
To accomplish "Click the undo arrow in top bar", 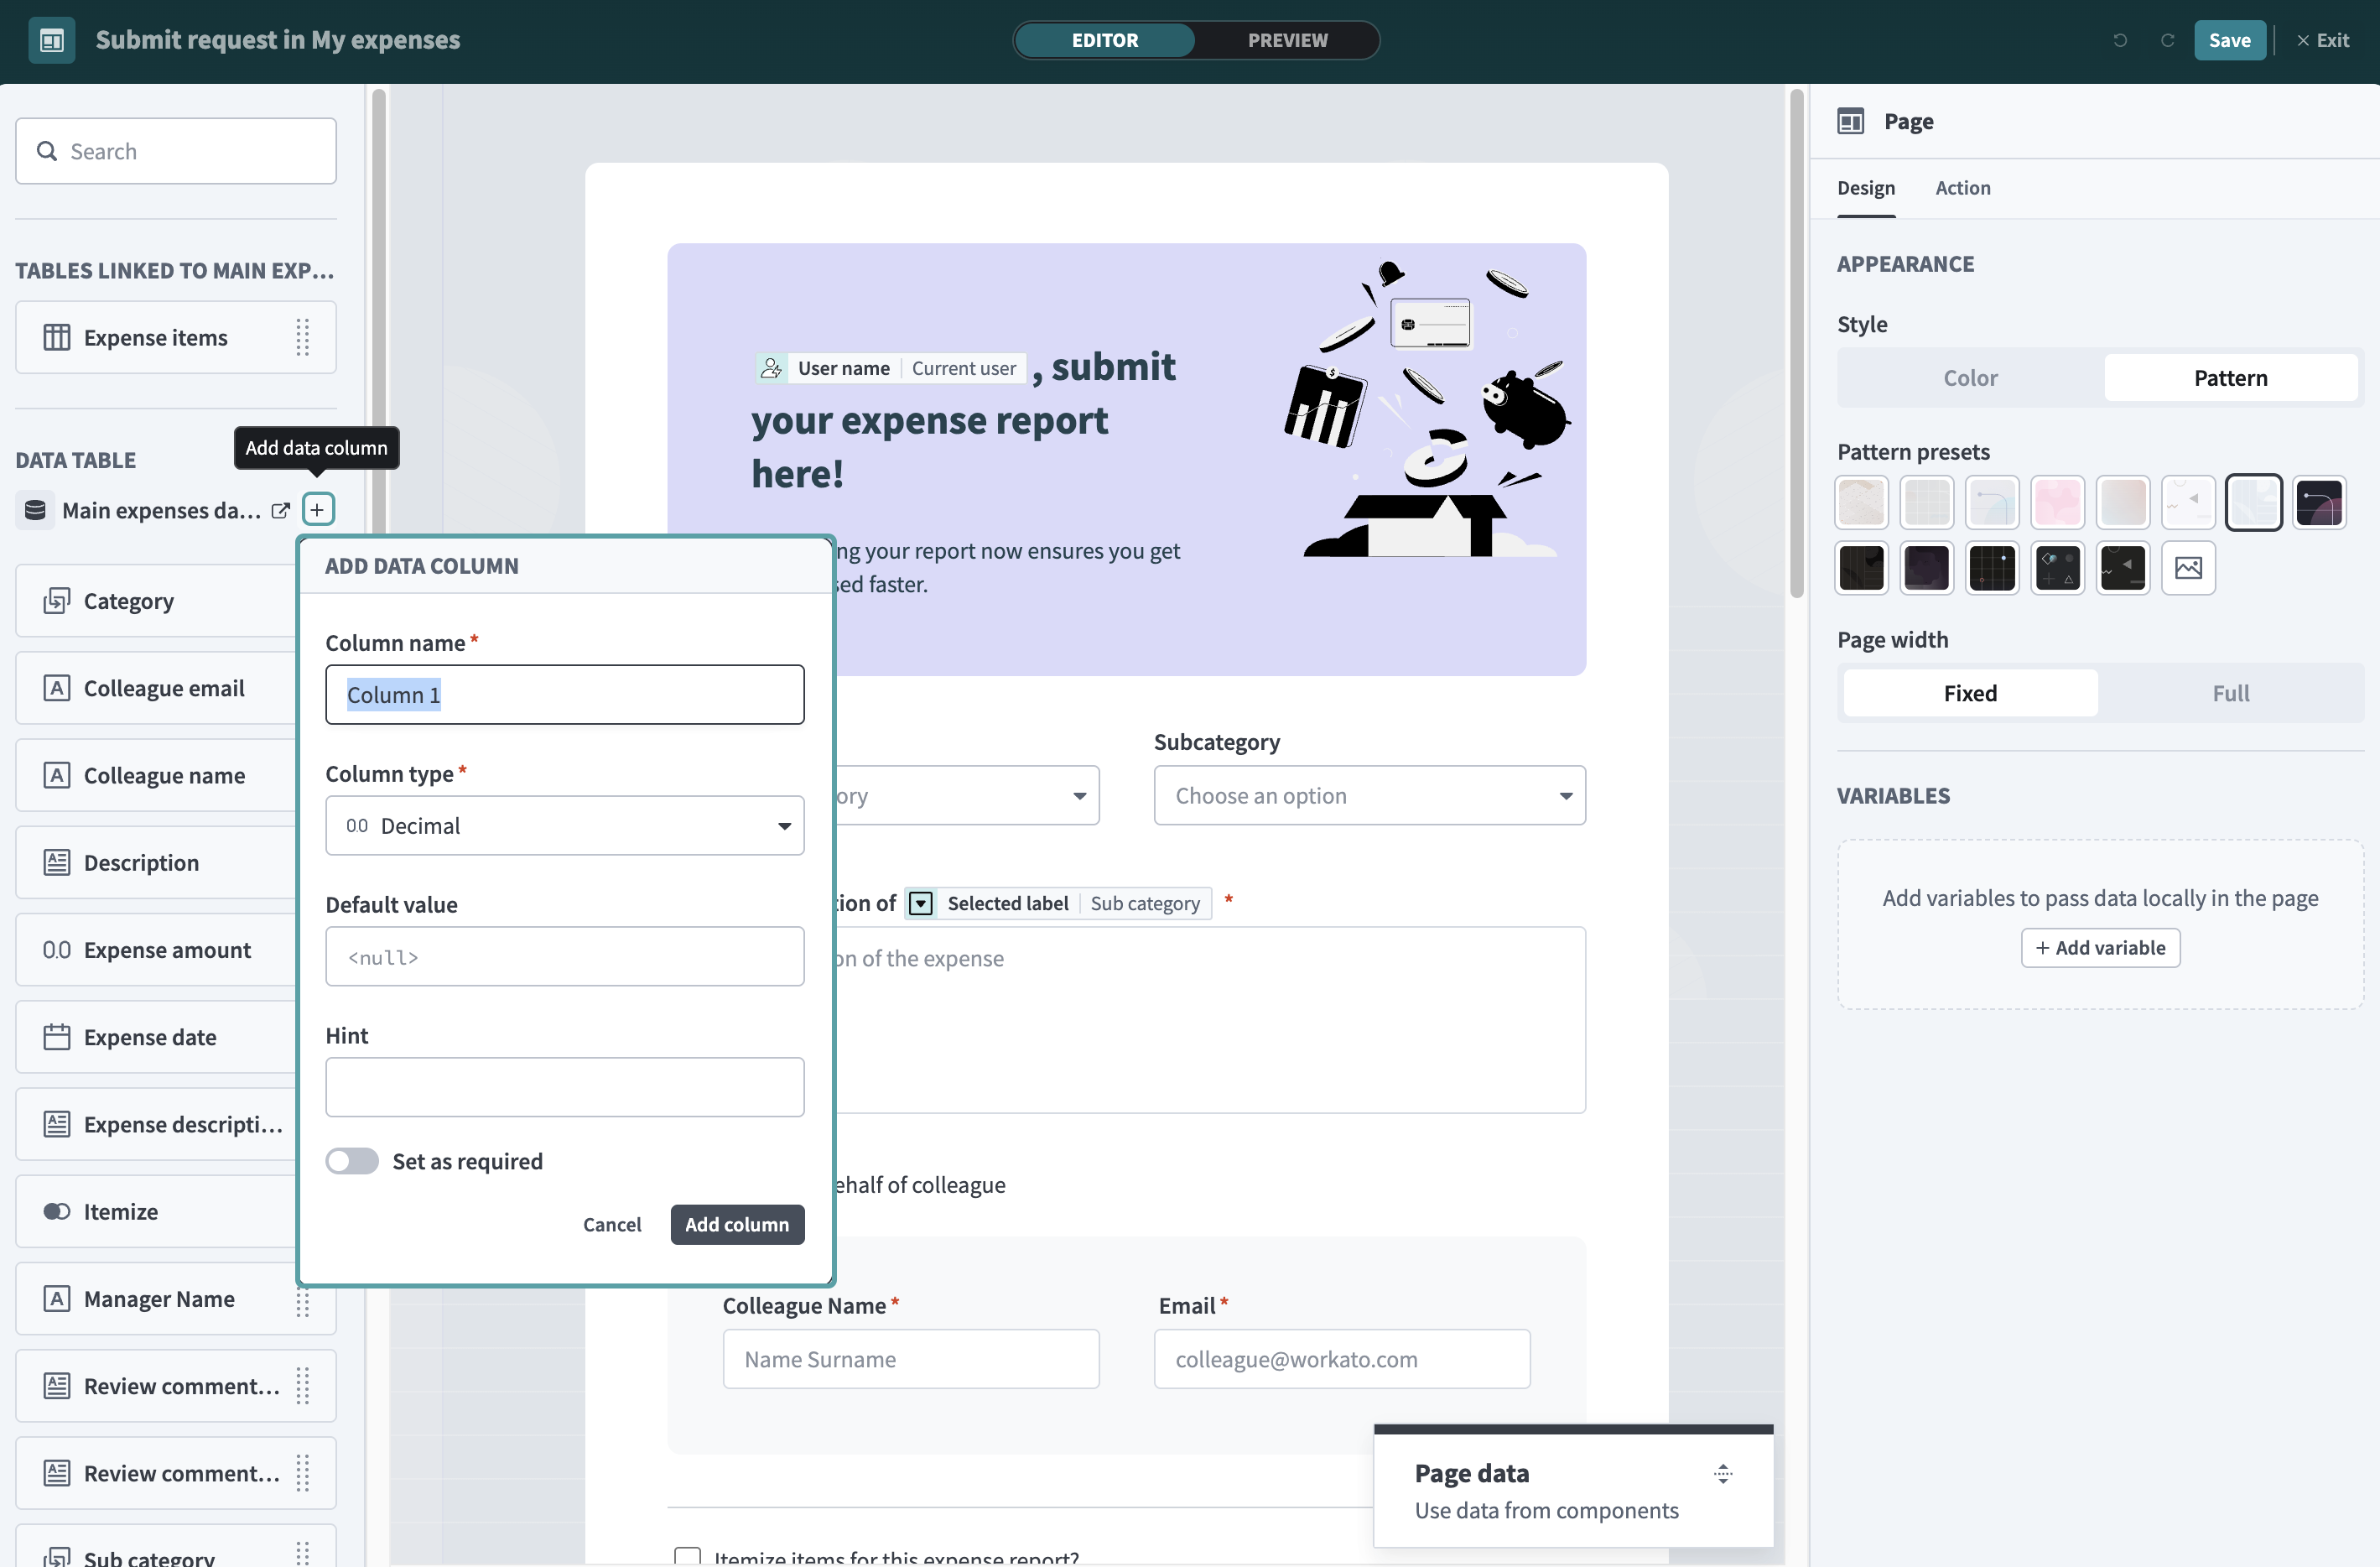I will (2119, 40).
